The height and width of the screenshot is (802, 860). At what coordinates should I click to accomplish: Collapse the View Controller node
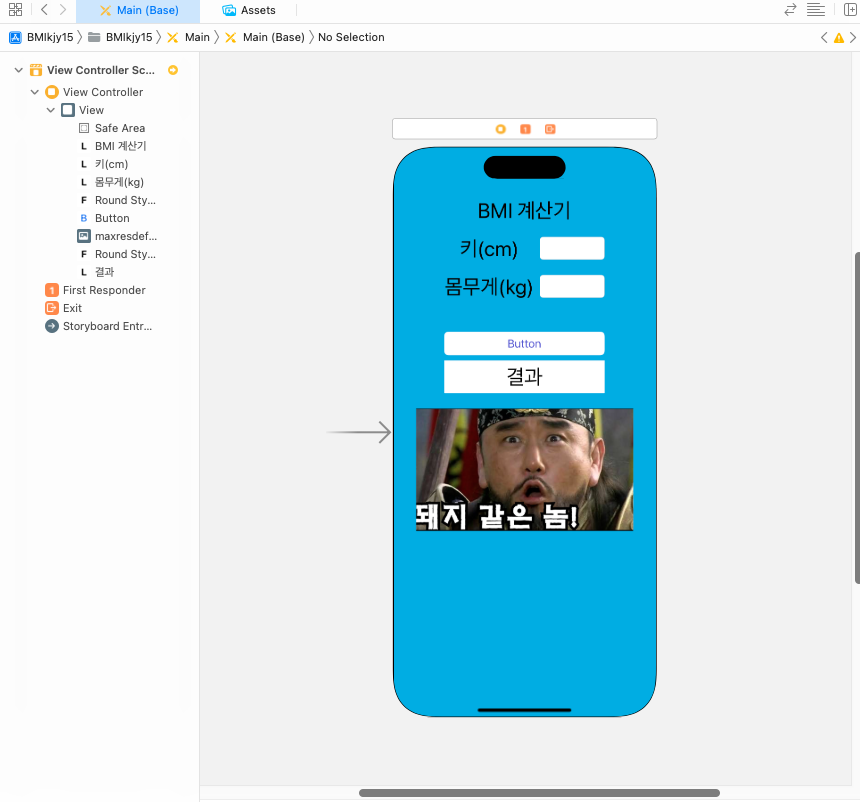tap(35, 92)
